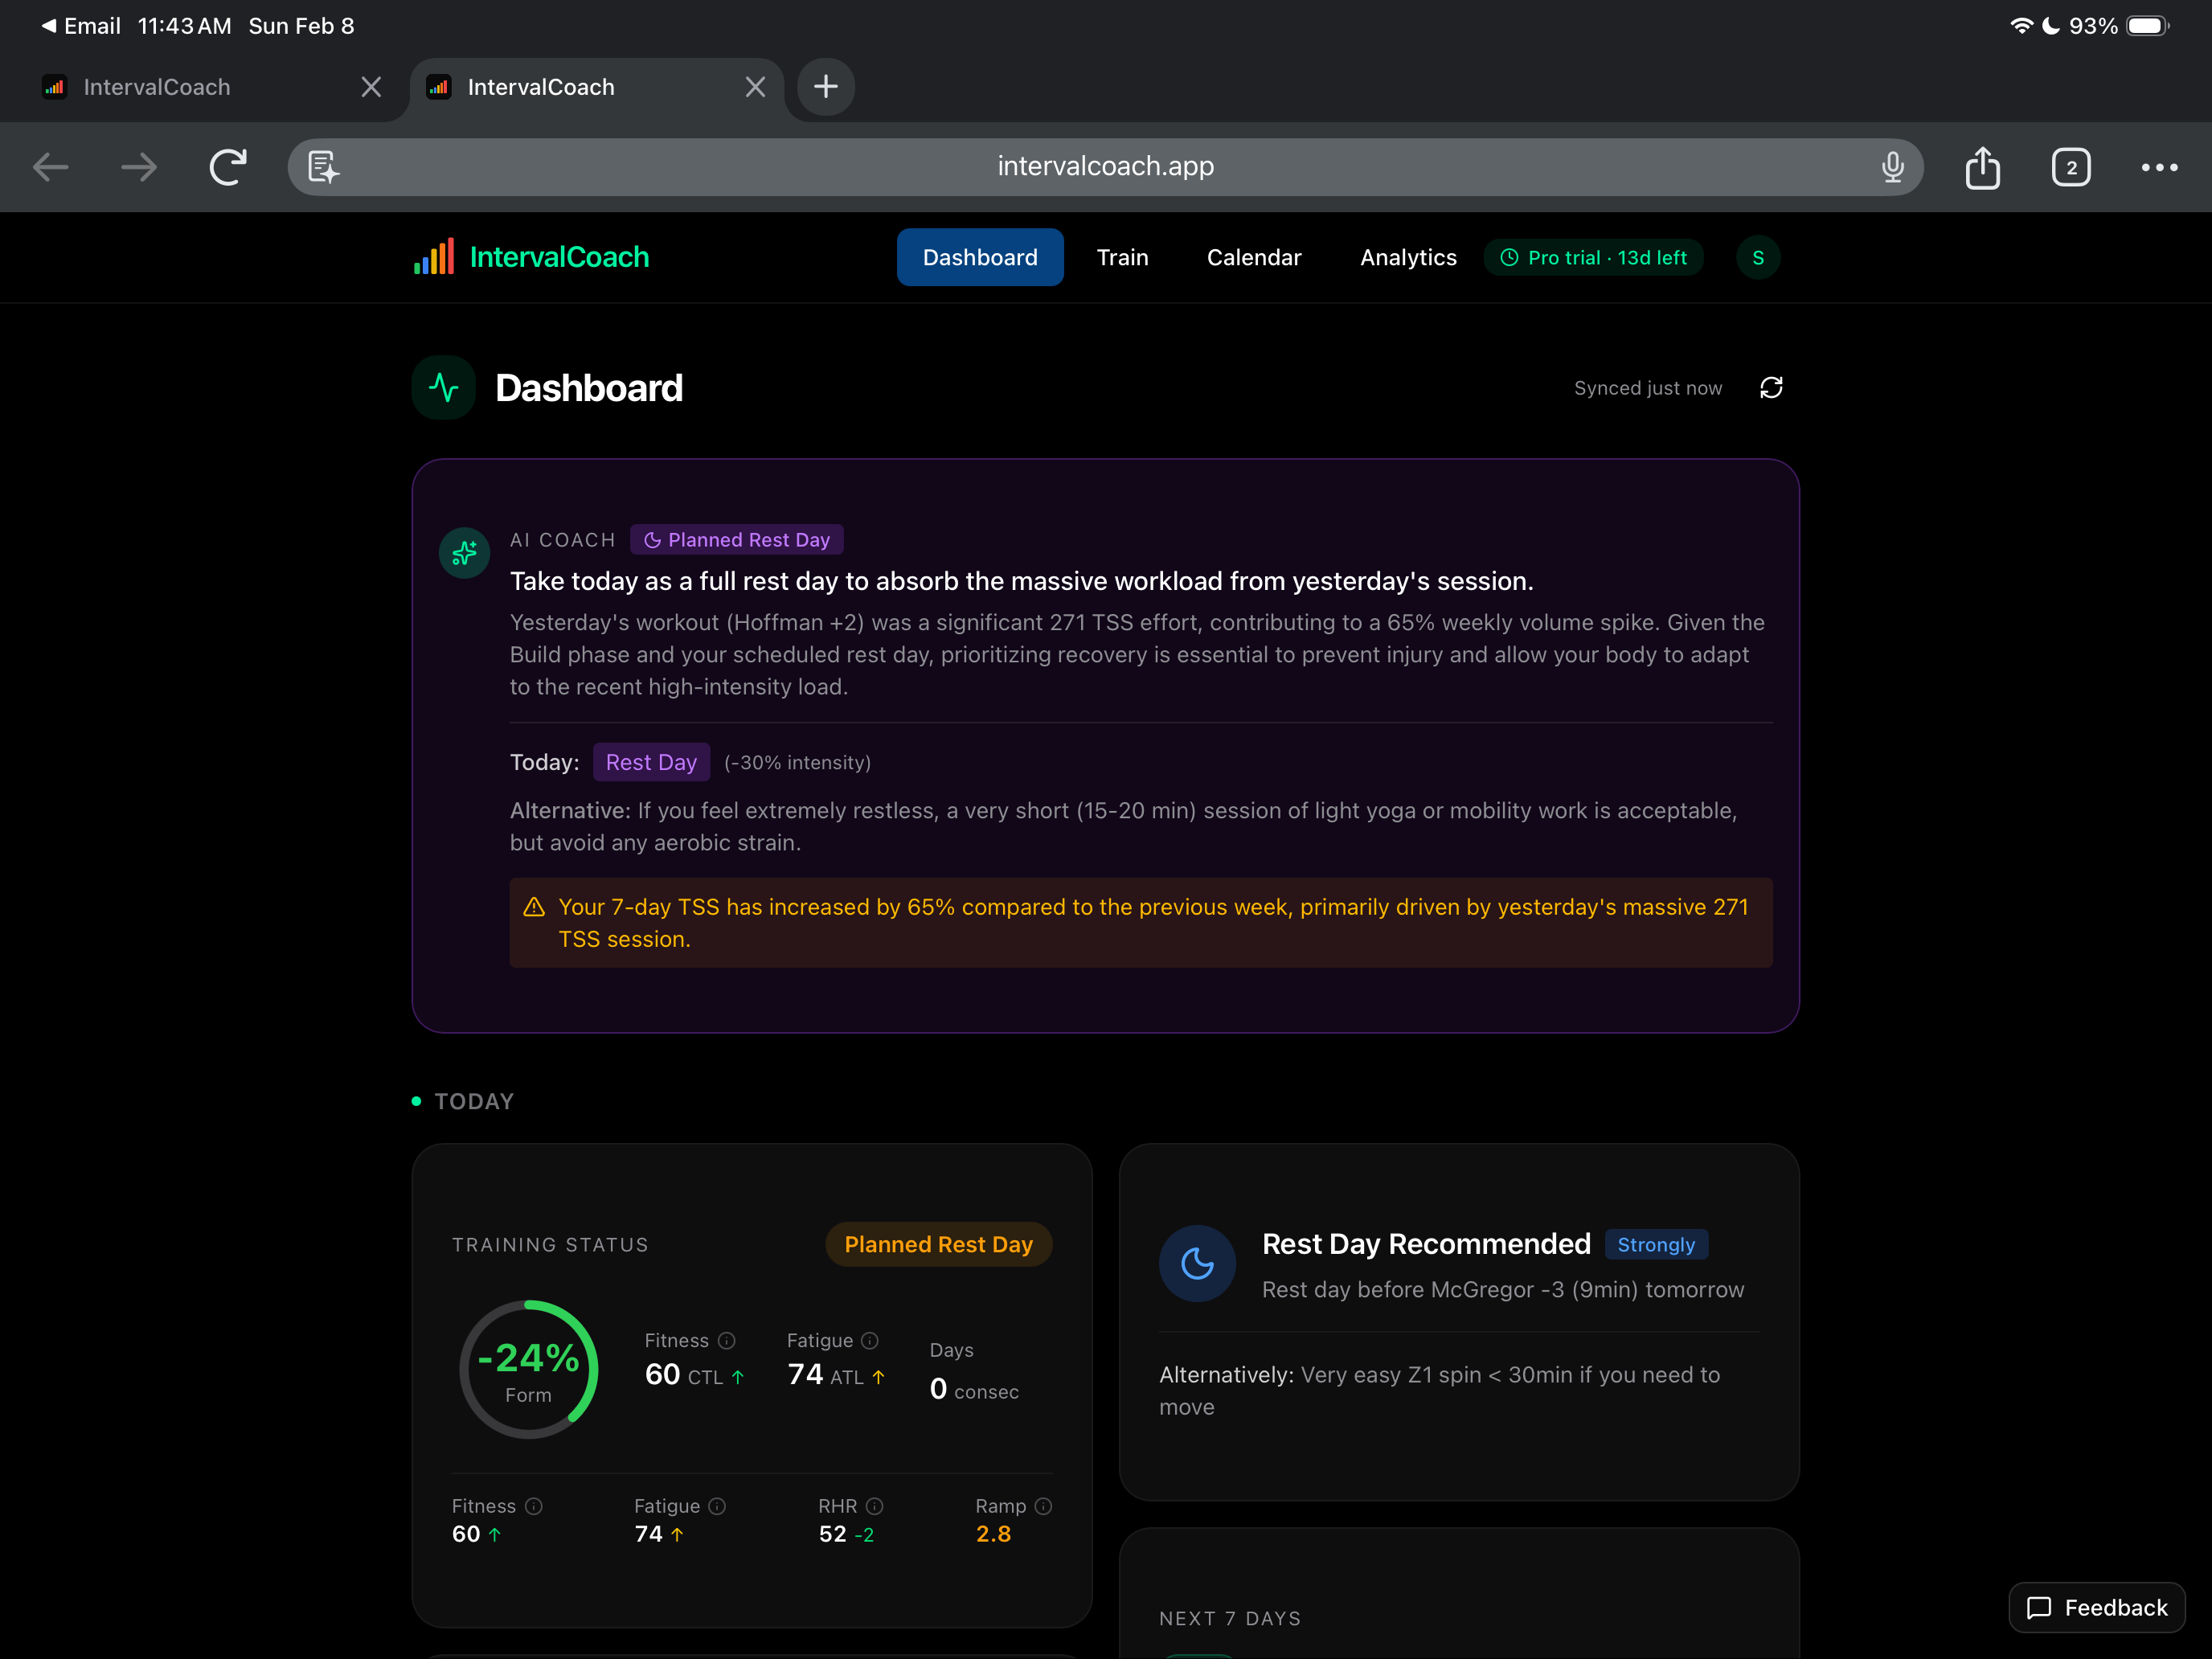Click the Feedback button
2212x1659 pixels.
[x=2097, y=1607]
